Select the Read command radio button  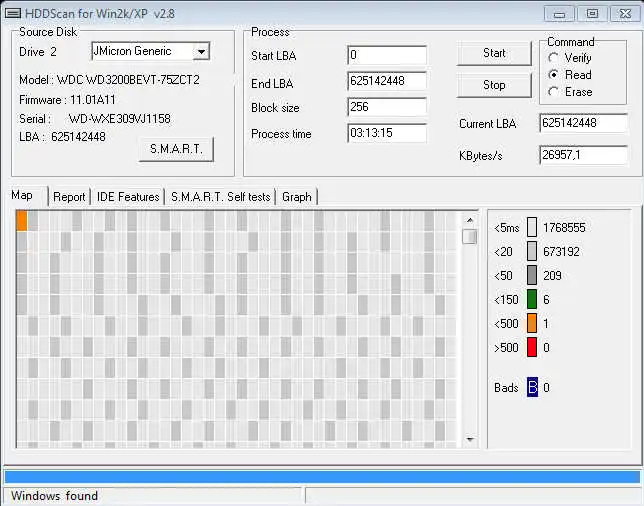click(x=554, y=75)
